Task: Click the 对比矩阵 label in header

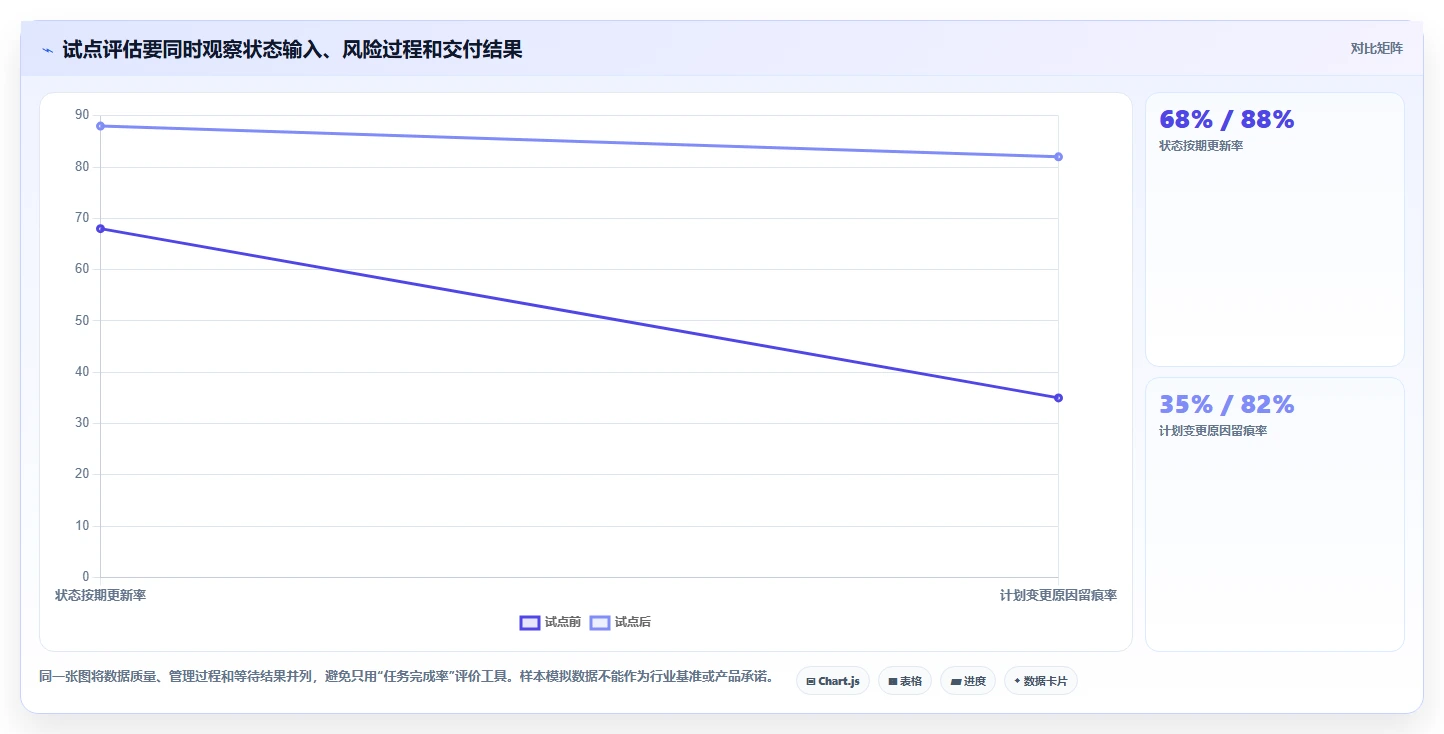Action: coord(1376,48)
